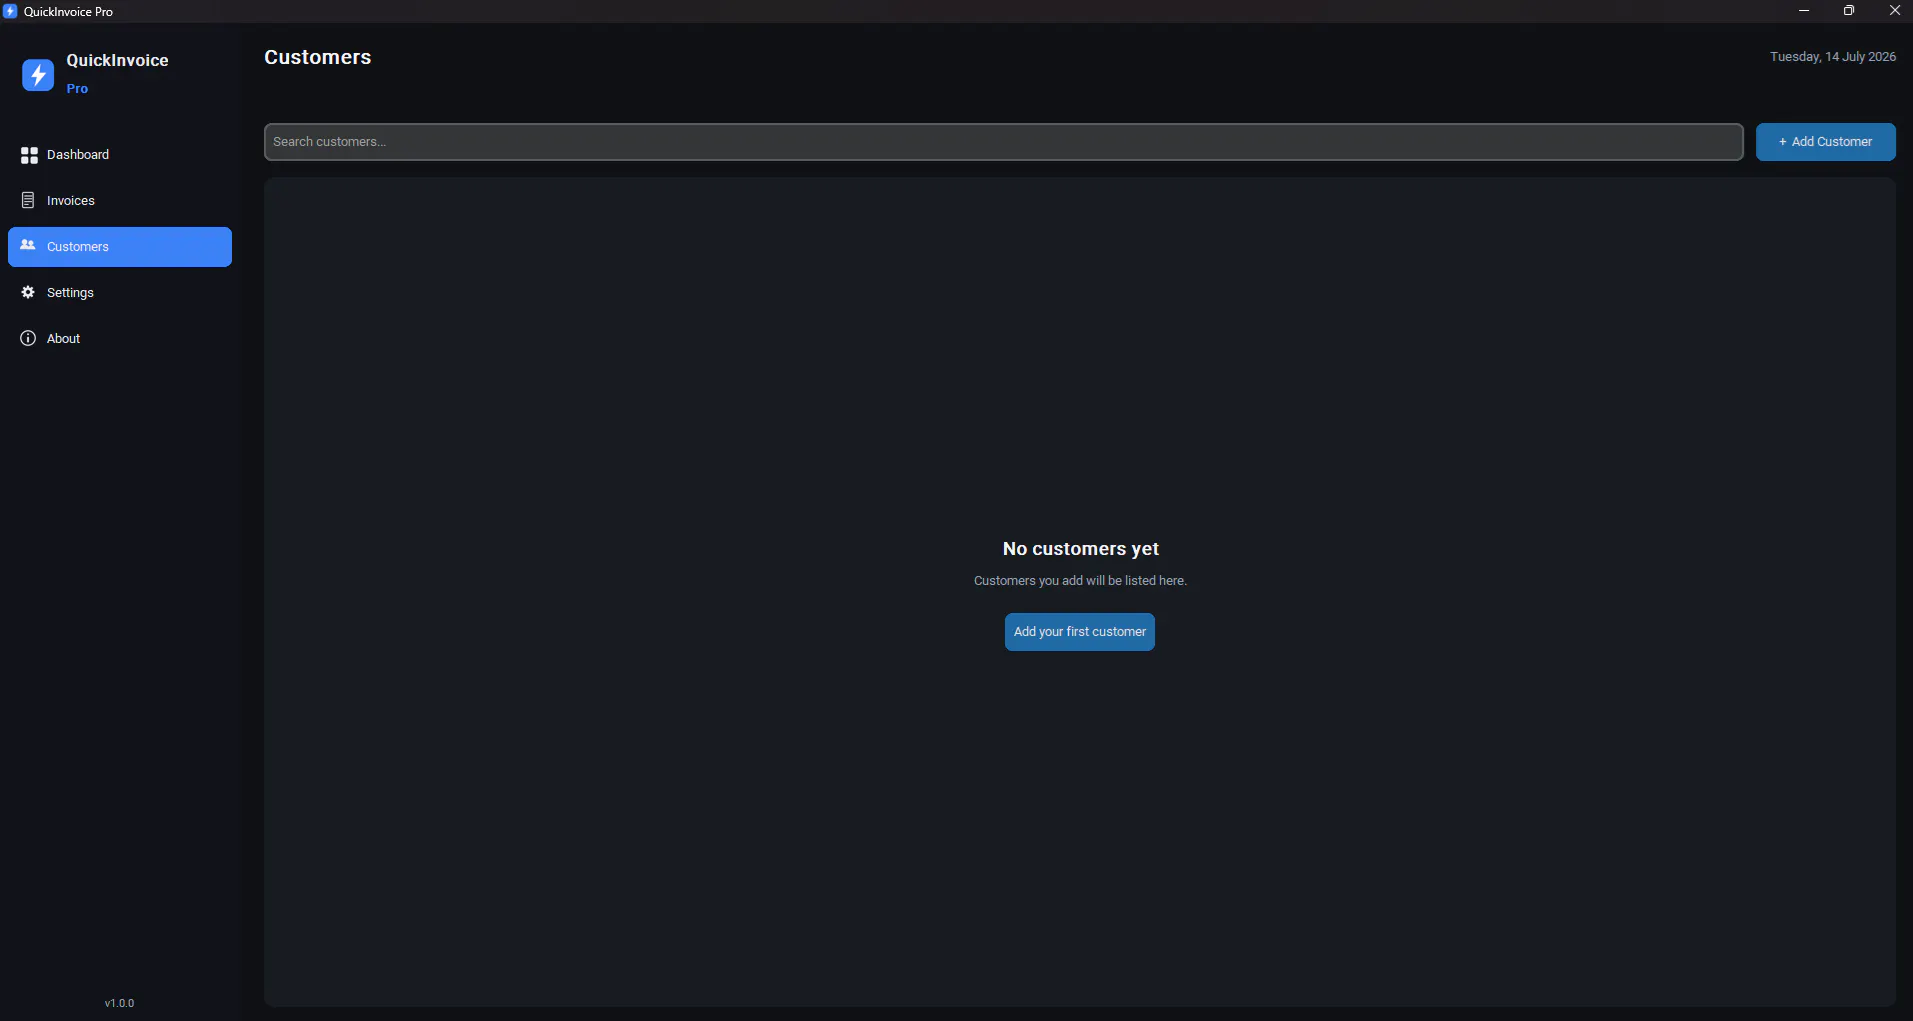Click the Customers page heading
The width and height of the screenshot is (1913, 1021).
[x=317, y=58]
